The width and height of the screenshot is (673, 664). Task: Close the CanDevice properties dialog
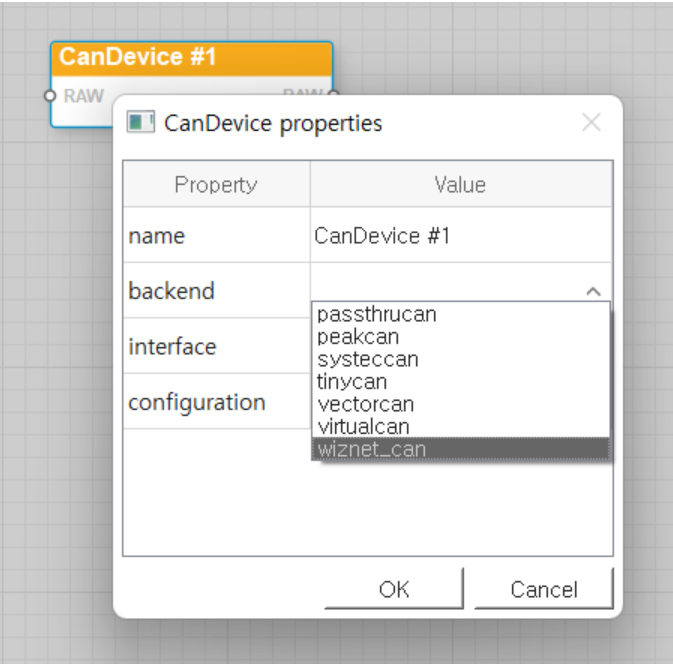click(x=591, y=123)
